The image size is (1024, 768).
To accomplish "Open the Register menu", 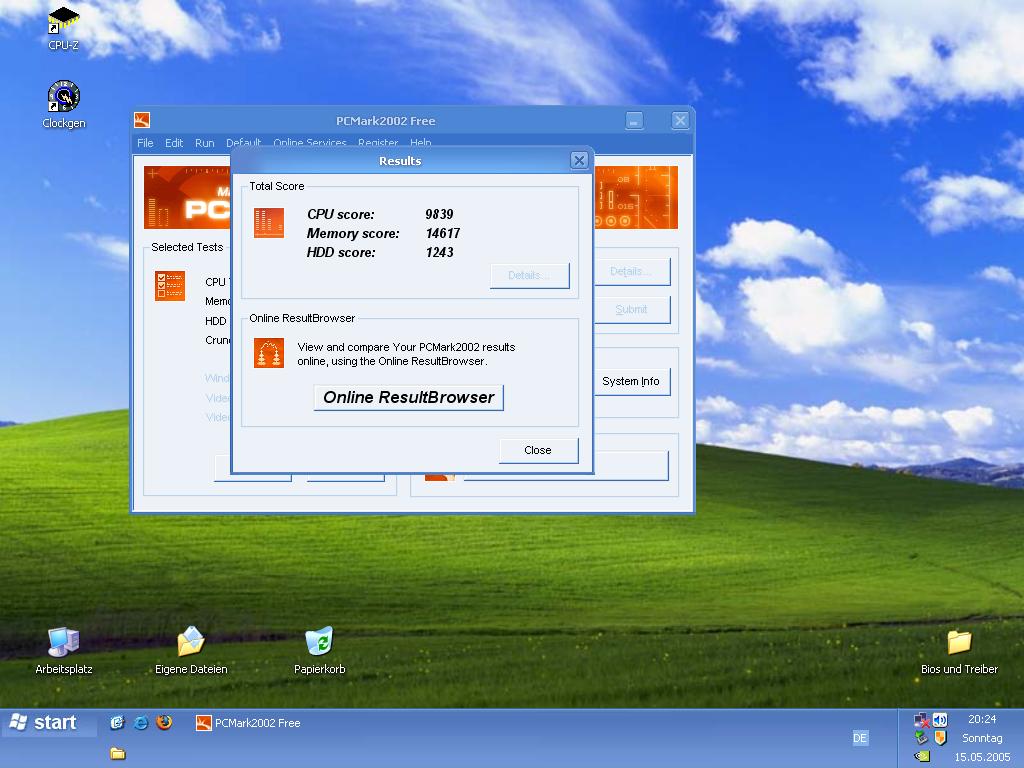I will (377, 142).
